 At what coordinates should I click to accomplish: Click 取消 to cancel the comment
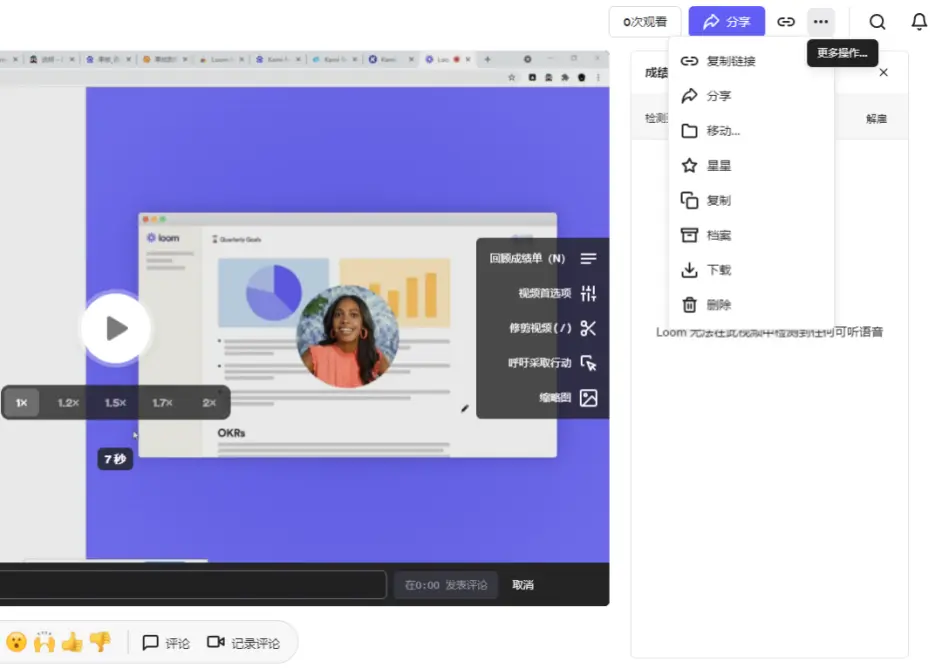click(523, 585)
